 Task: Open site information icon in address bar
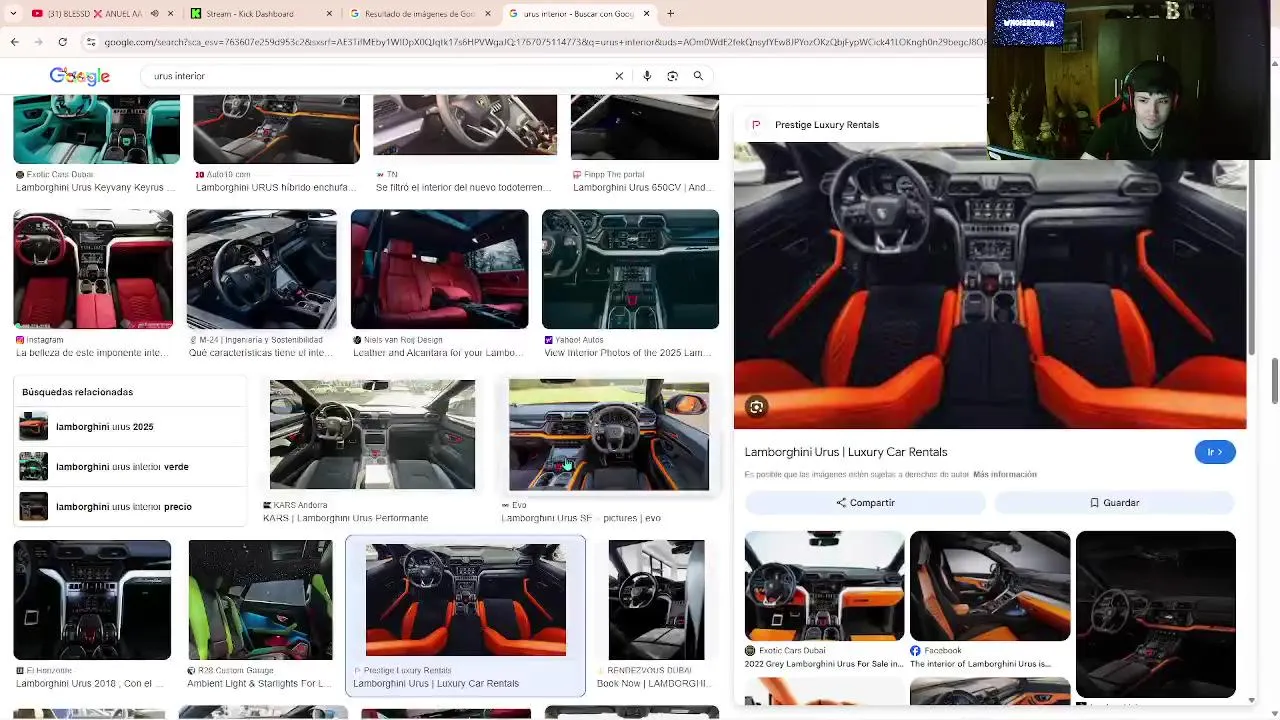pos(91,42)
